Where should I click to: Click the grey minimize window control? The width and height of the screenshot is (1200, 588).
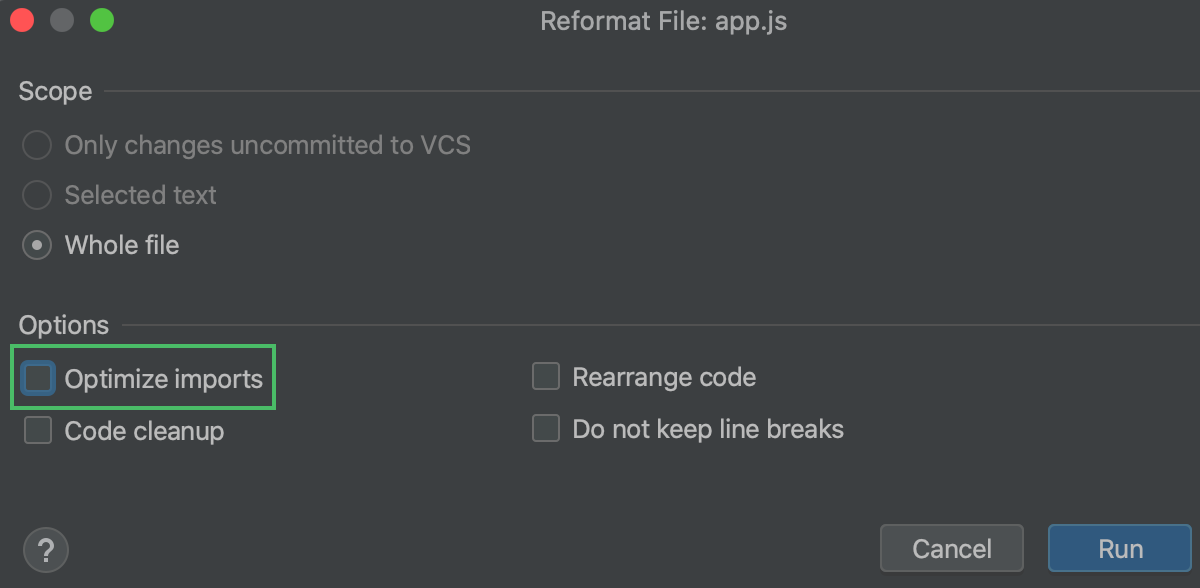(x=61, y=19)
